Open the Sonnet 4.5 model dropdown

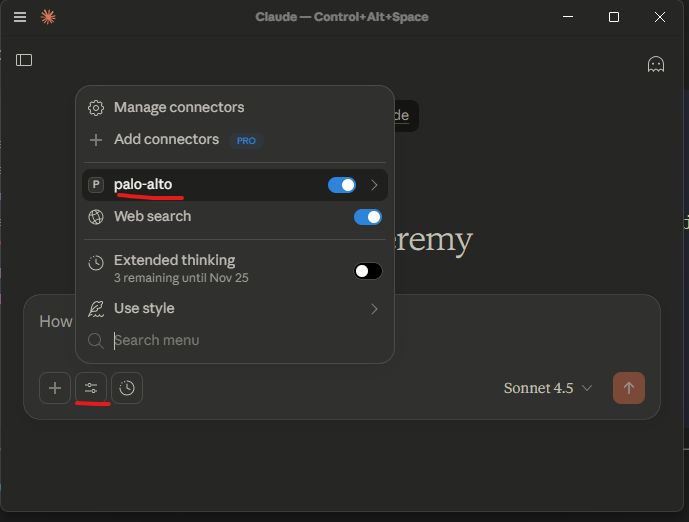tap(548, 388)
